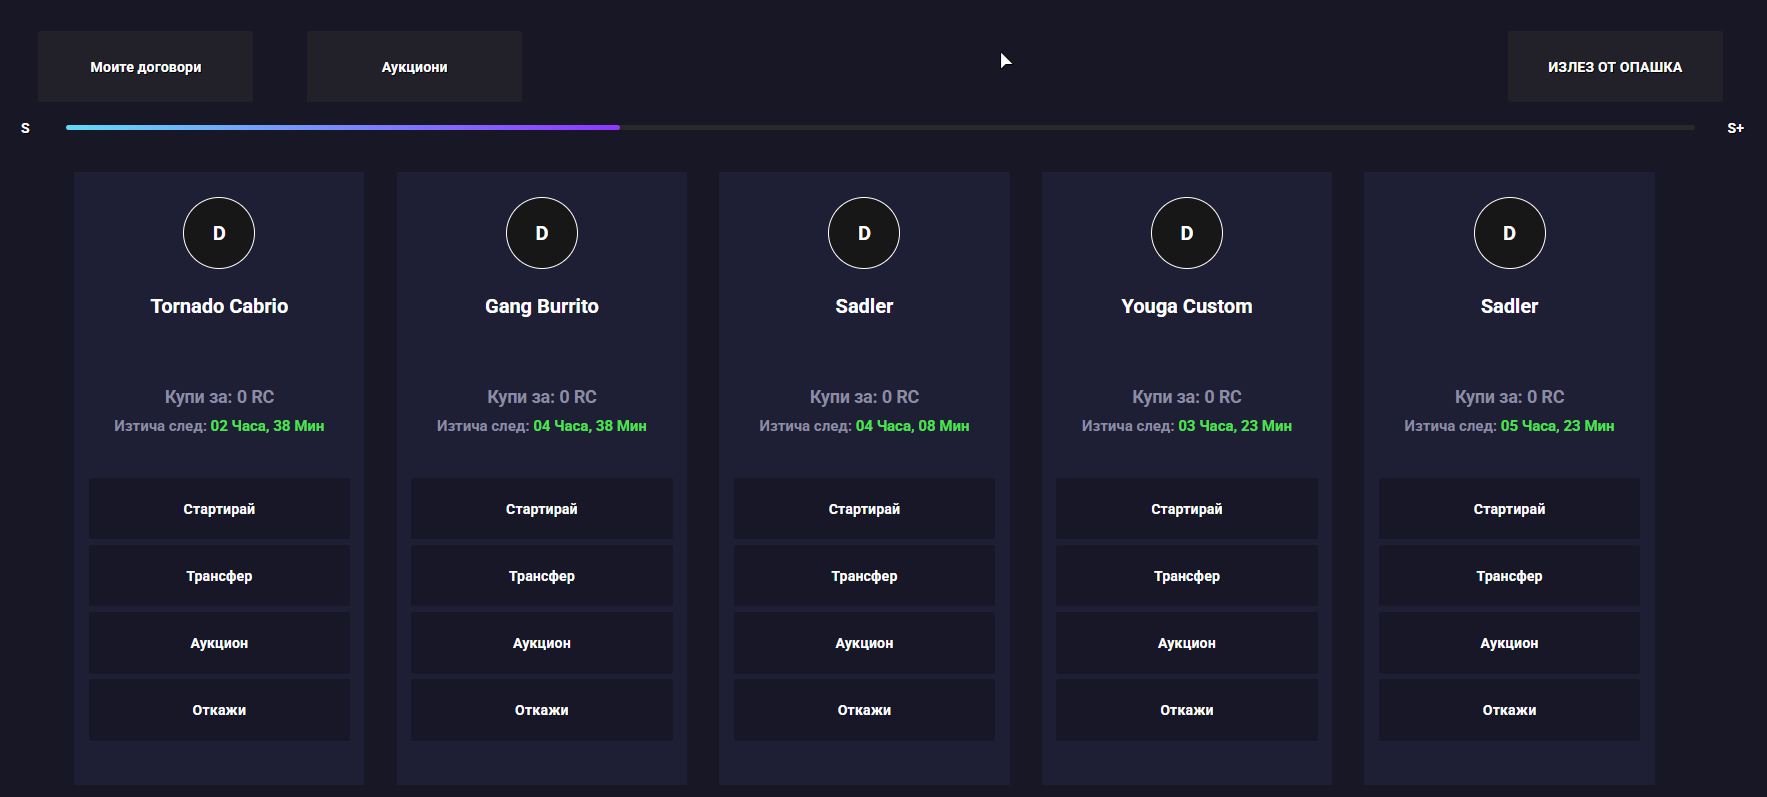This screenshot has height=797, width=1767.
Task: Click Стартирай on the Gang Burrito card
Action: pyautogui.click(x=542, y=509)
